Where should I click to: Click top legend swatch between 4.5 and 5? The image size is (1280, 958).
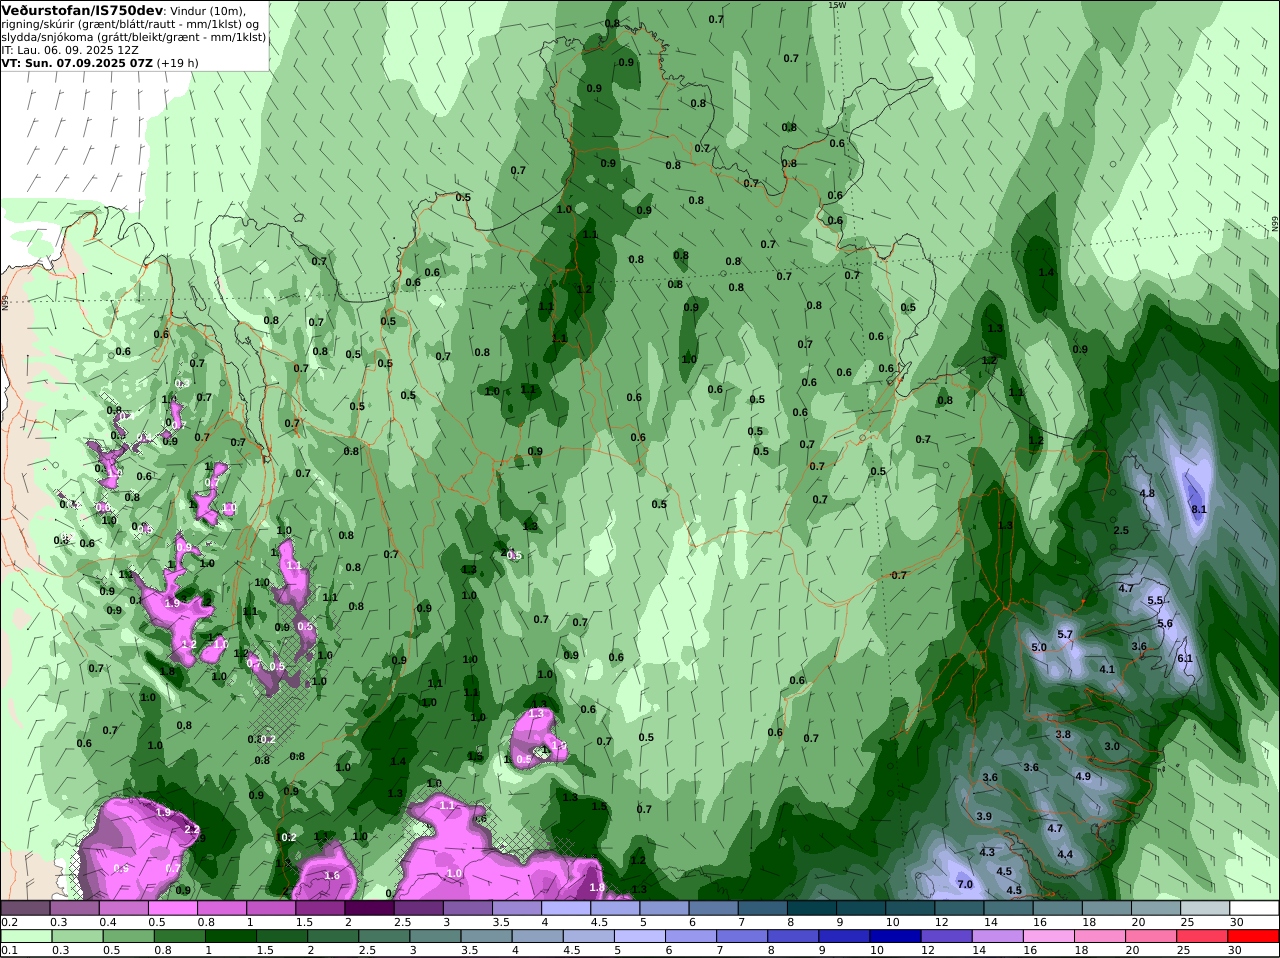point(616,907)
